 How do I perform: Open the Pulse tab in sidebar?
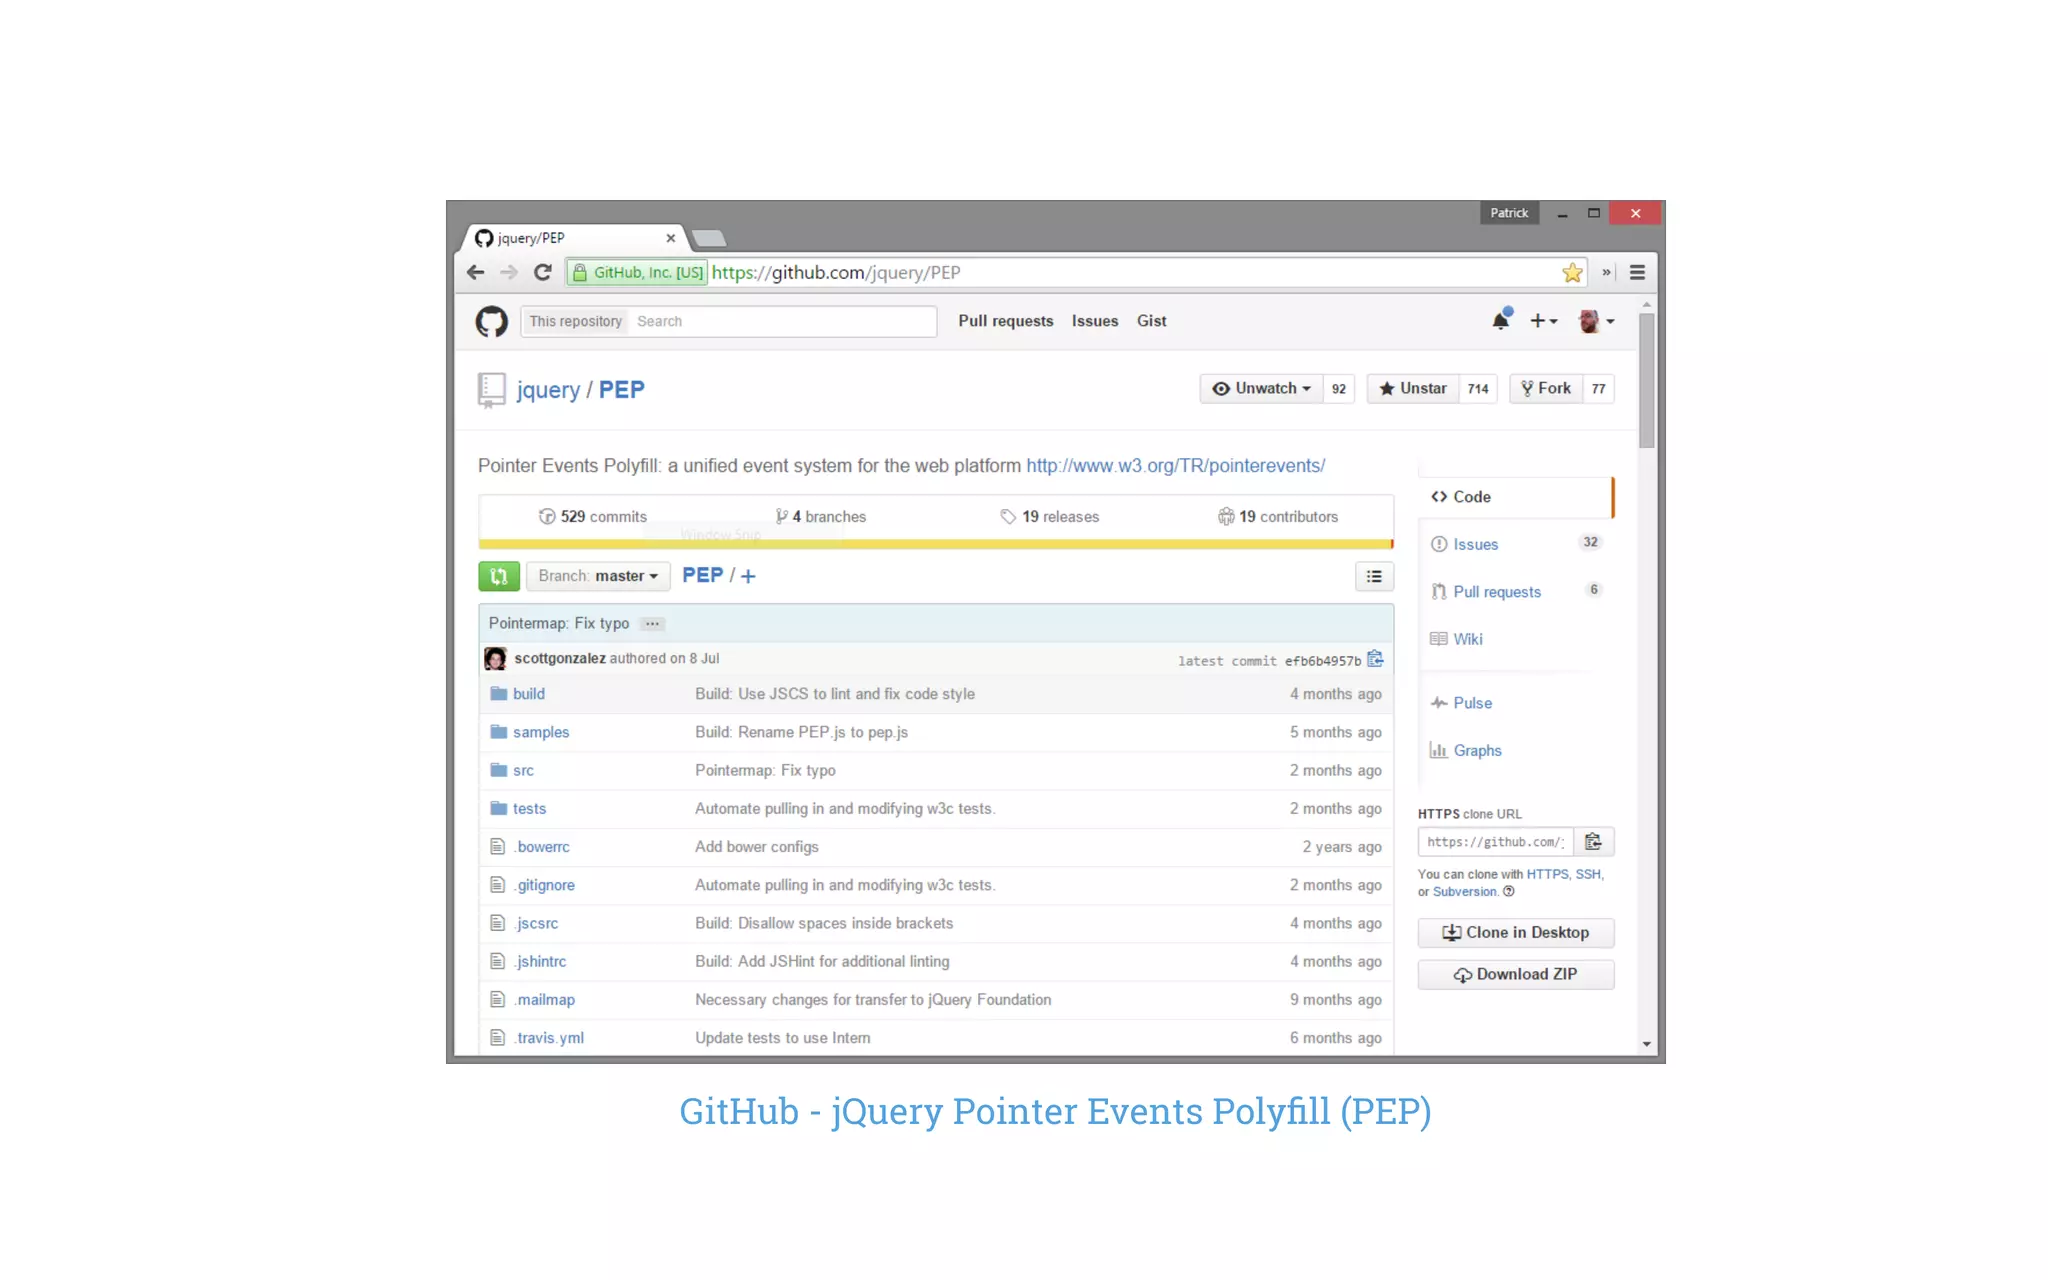pos(1515,703)
